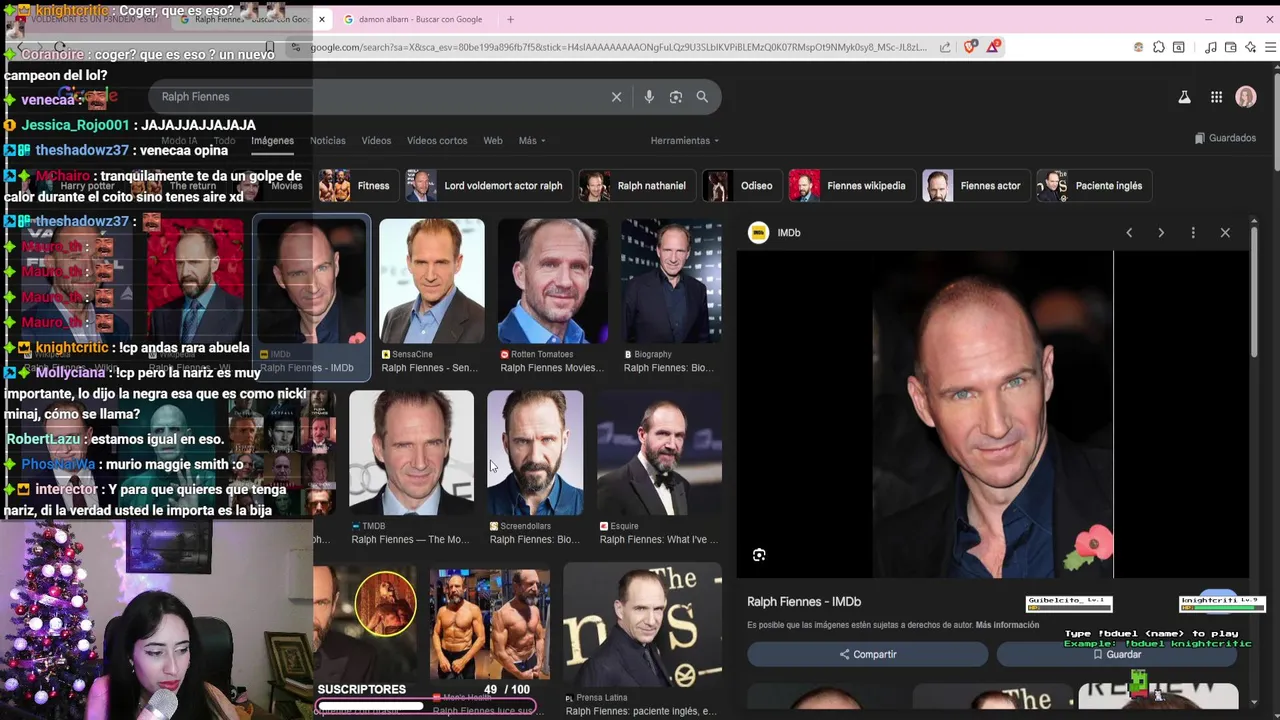Screen dimensions: 1280x720
Task: Click the large IMDb preview image
Action: click(x=993, y=414)
